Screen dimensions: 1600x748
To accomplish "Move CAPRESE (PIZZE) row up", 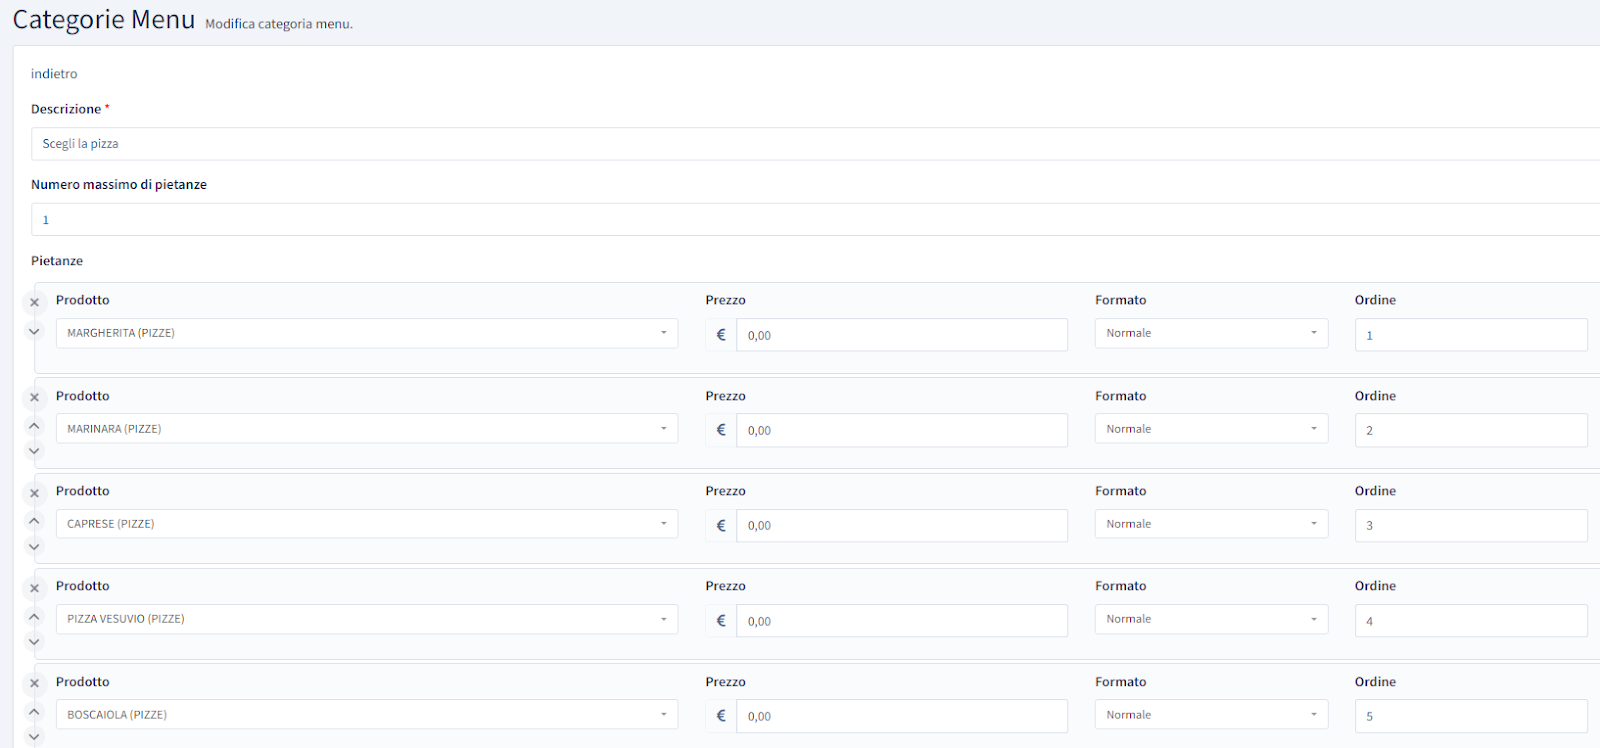I will (x=34, y=521).
